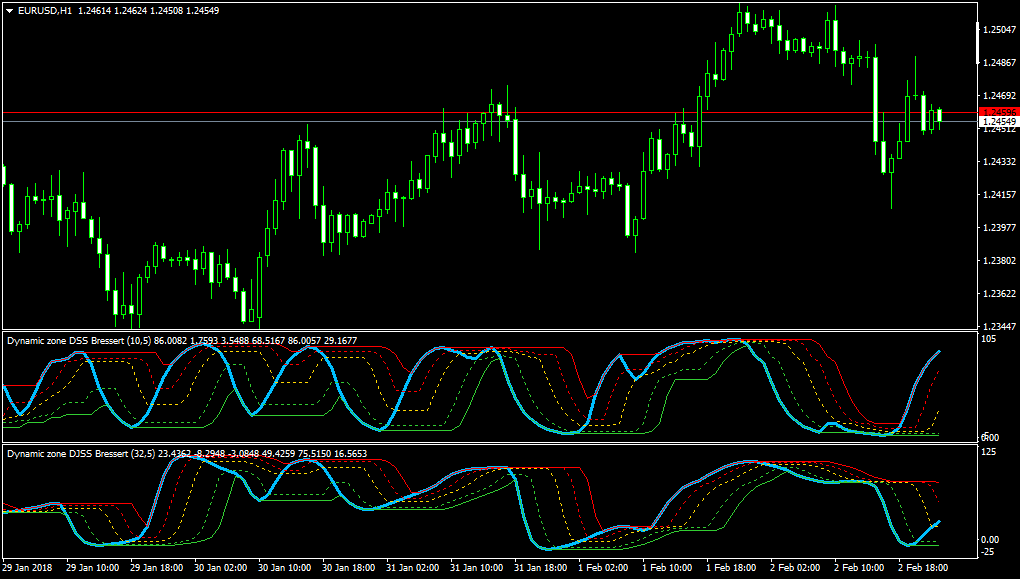Viewport: 1020px width, 579px height.
Task: Click the latest endpoint of blue DSS line
Action: click(939, 351)
